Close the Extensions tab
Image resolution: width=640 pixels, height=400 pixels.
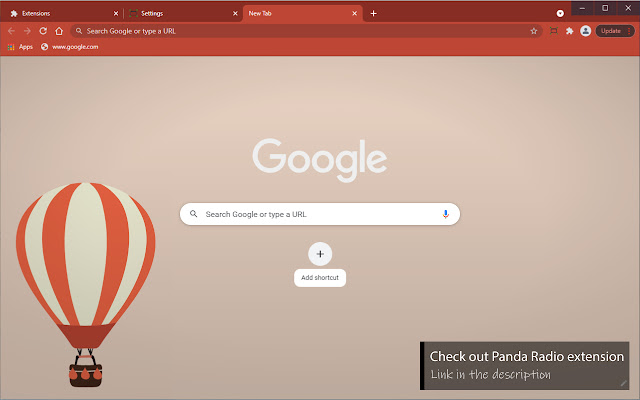tap(116, 13)
